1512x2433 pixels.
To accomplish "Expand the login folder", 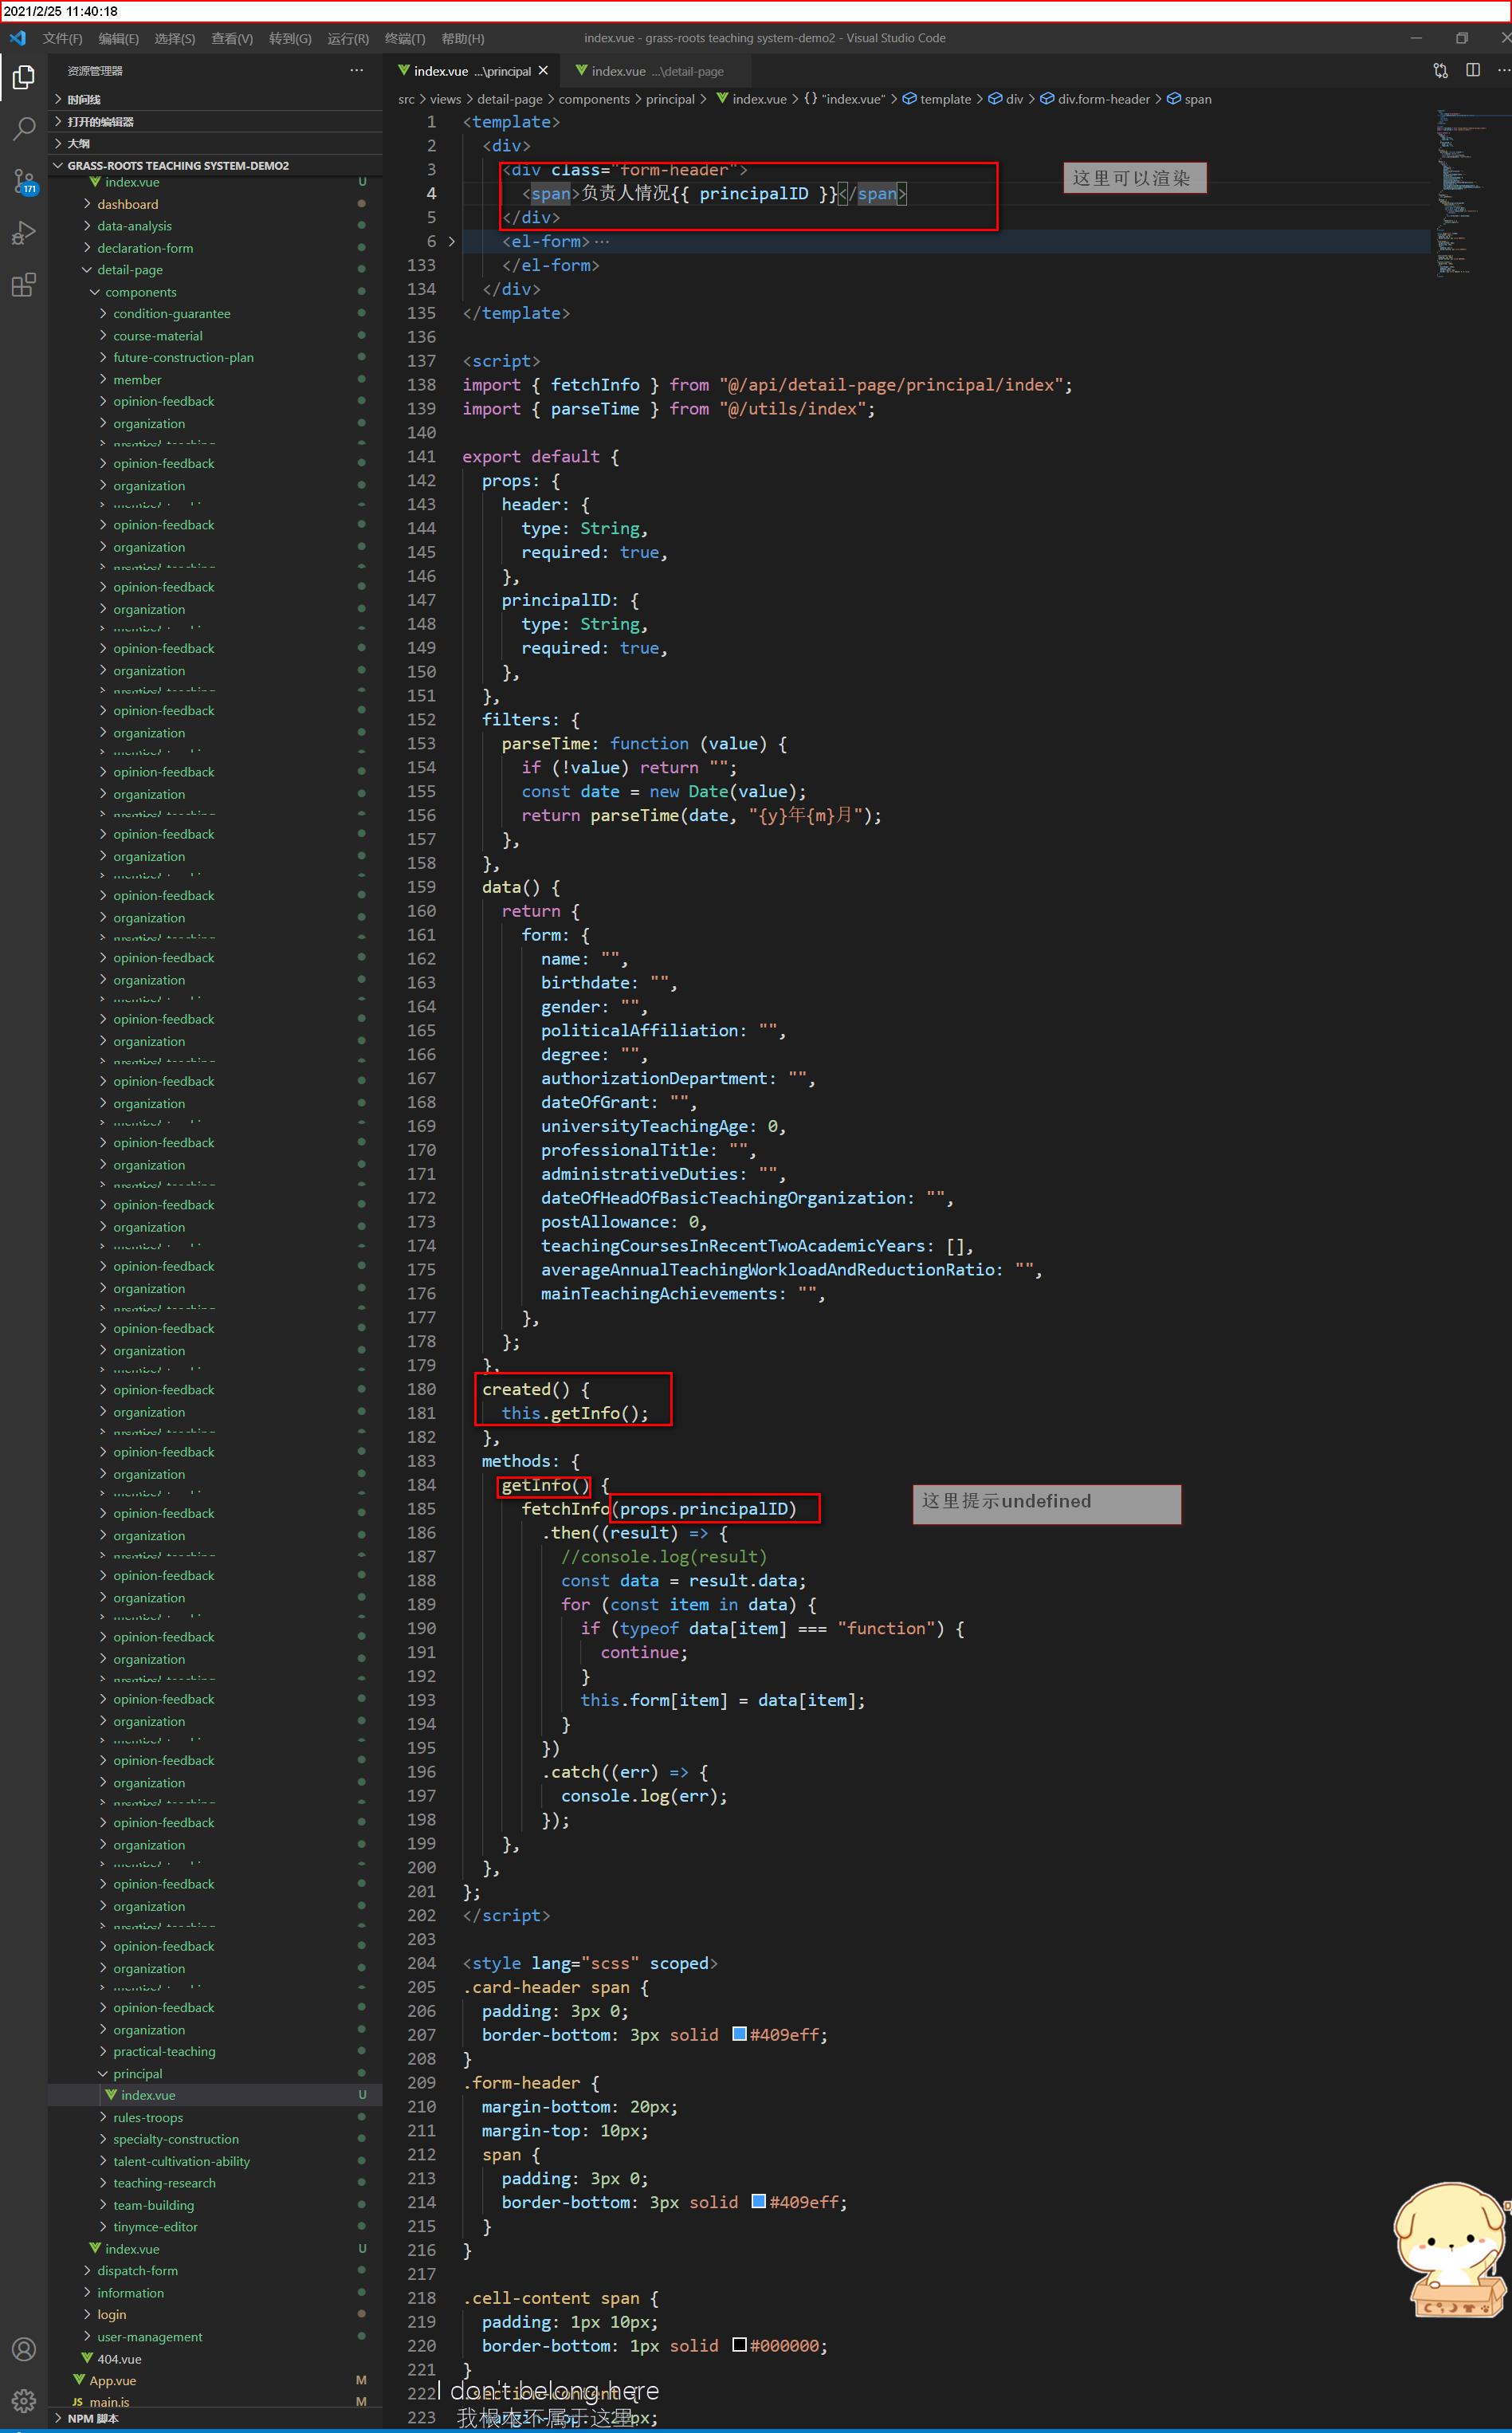I will tap(215, 2315).
